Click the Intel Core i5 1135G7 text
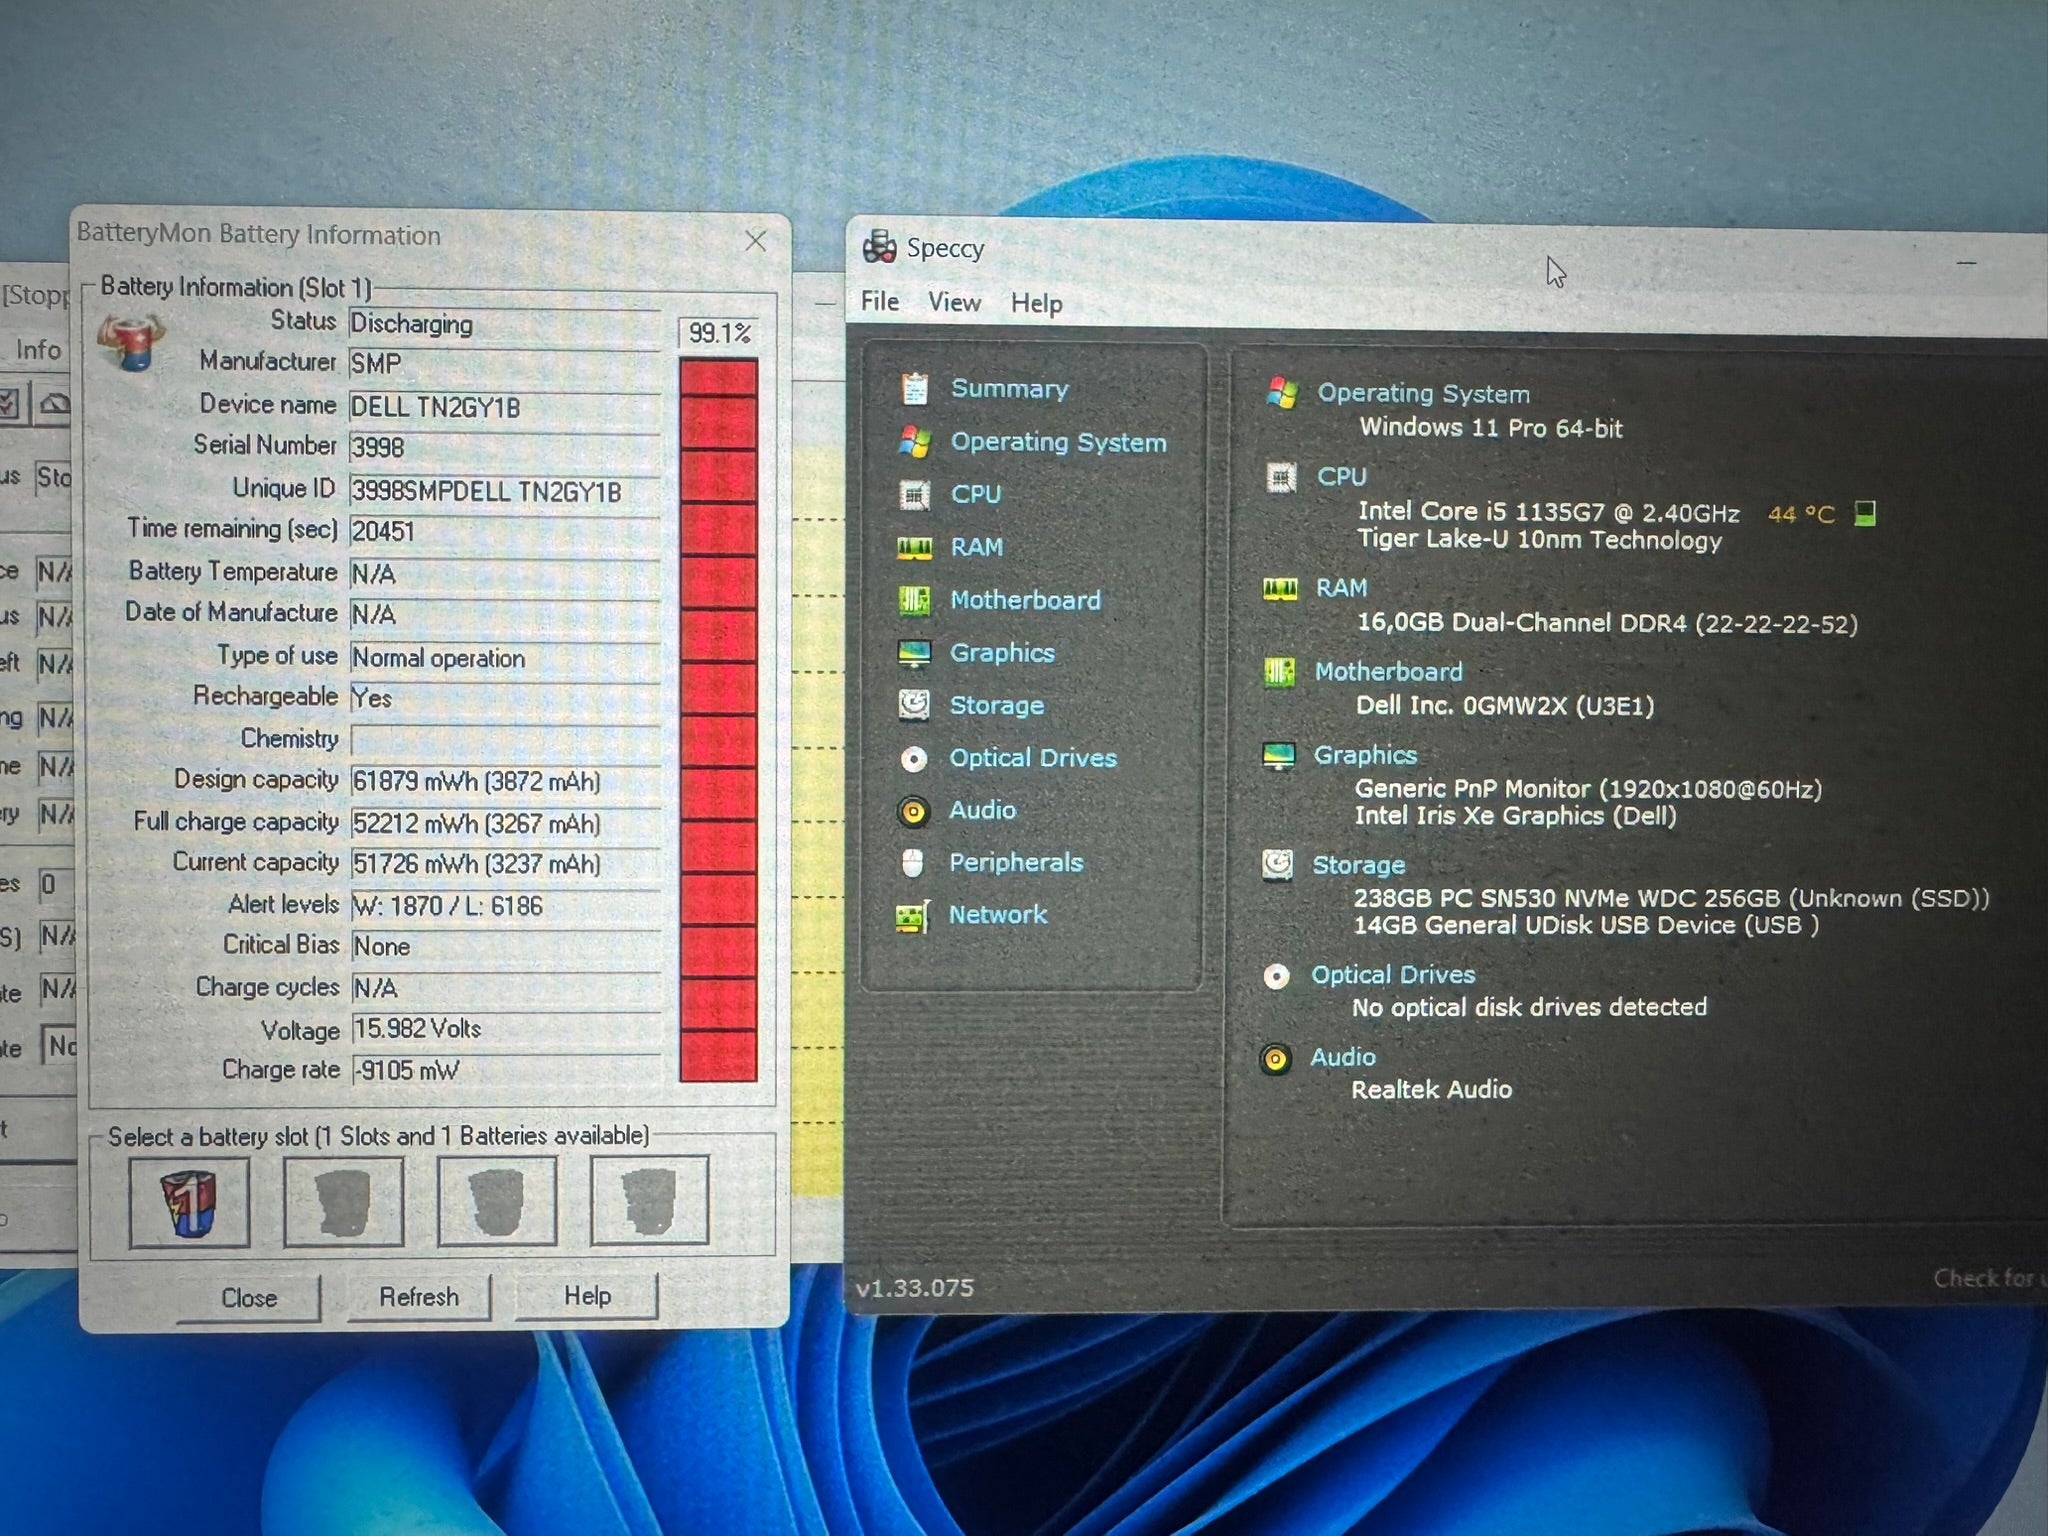Viewport: 2048px width, 1536px height. [x=1548, y=512]
